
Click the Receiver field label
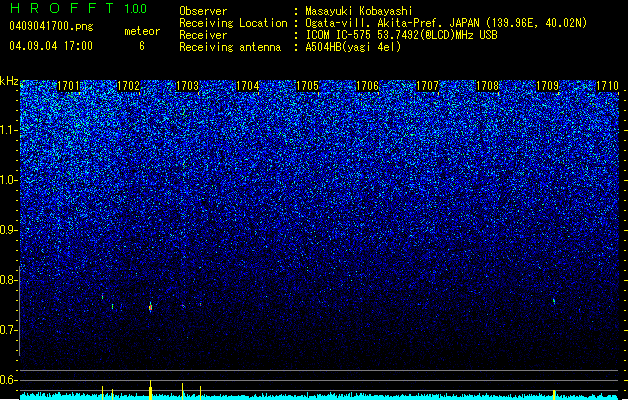203,35
